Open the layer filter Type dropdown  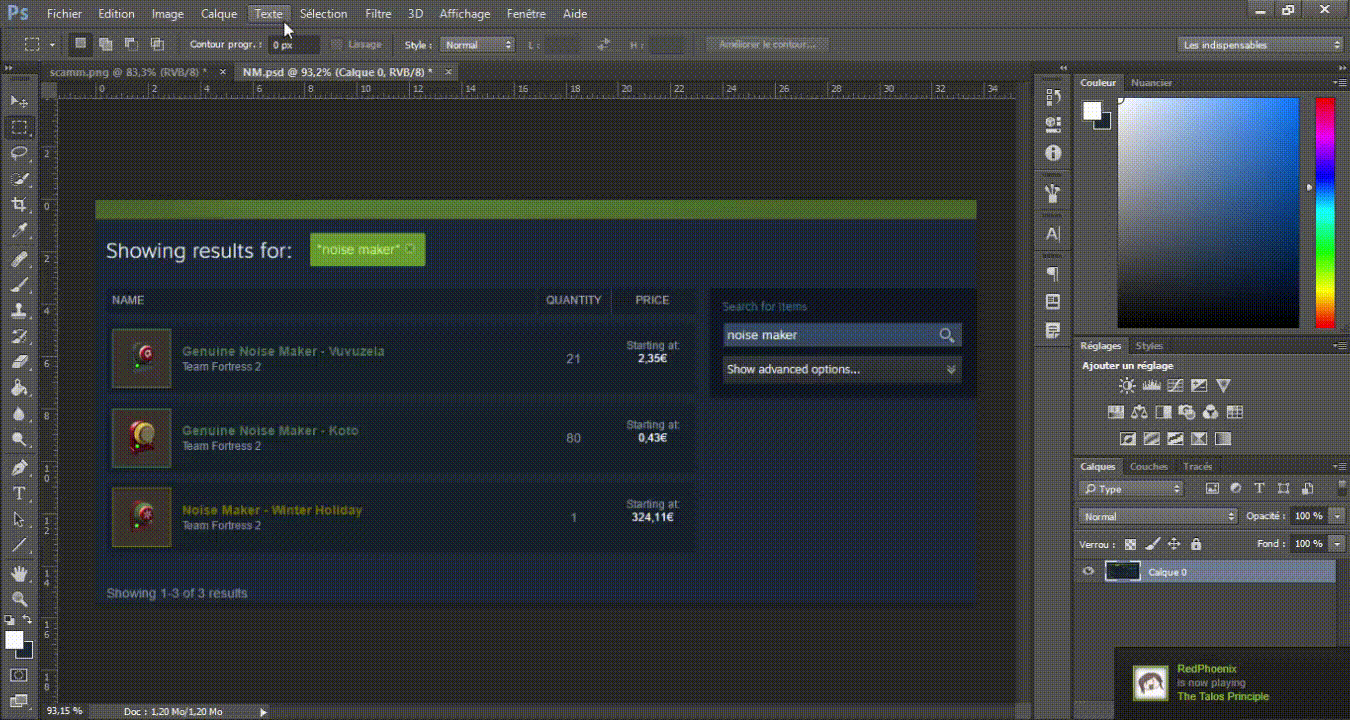1131,489
